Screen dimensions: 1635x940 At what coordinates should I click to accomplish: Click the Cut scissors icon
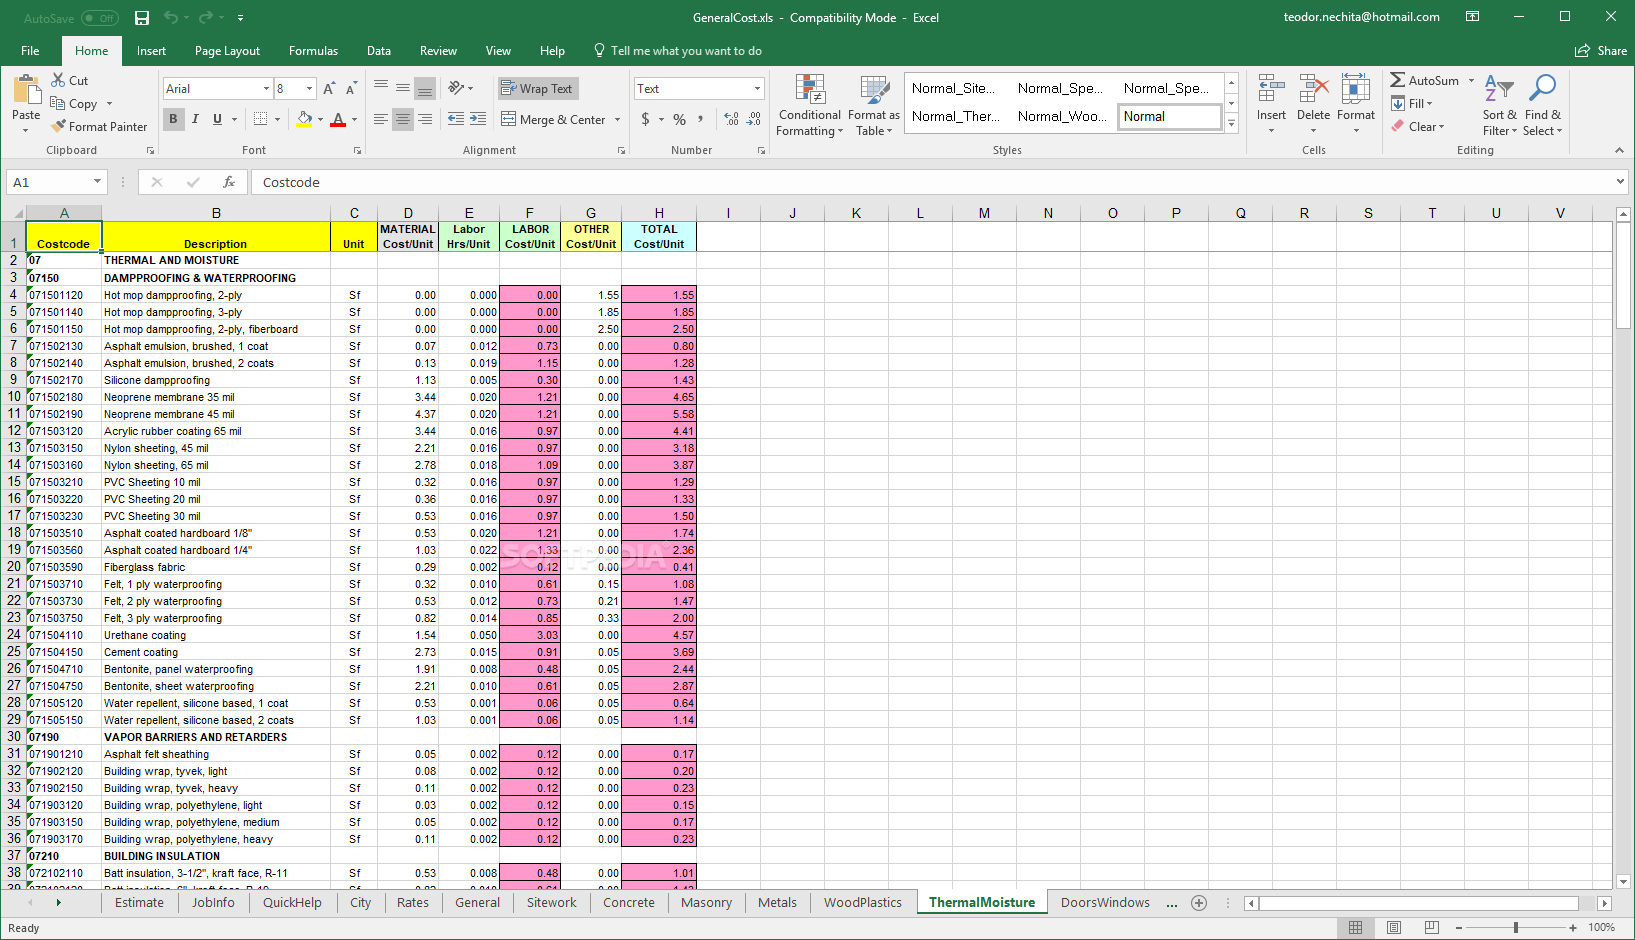pos(58,80)
